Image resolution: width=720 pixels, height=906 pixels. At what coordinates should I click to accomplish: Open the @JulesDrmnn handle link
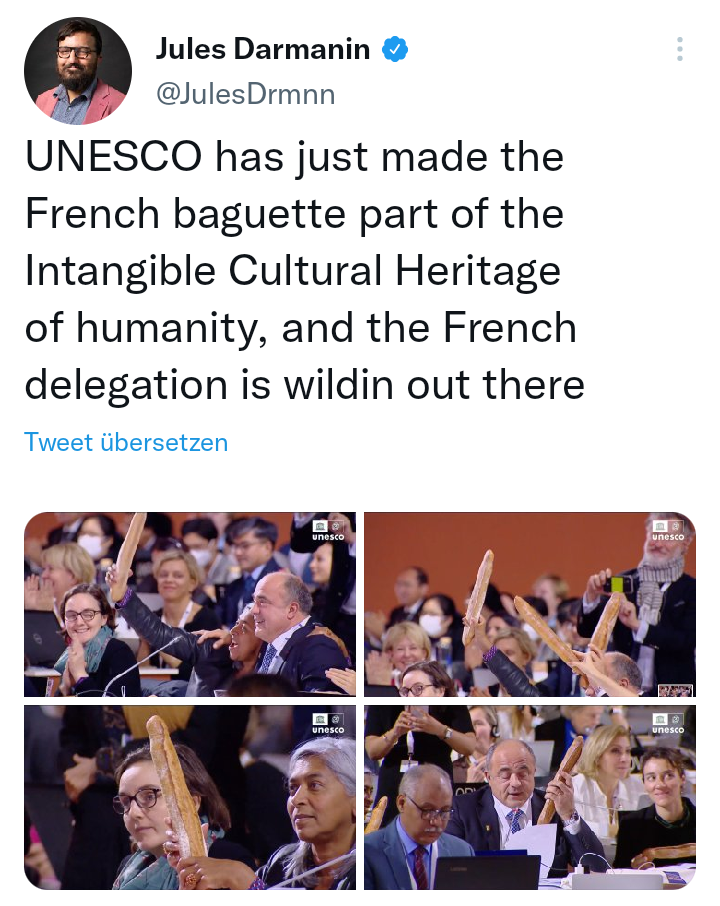(245, 94)
